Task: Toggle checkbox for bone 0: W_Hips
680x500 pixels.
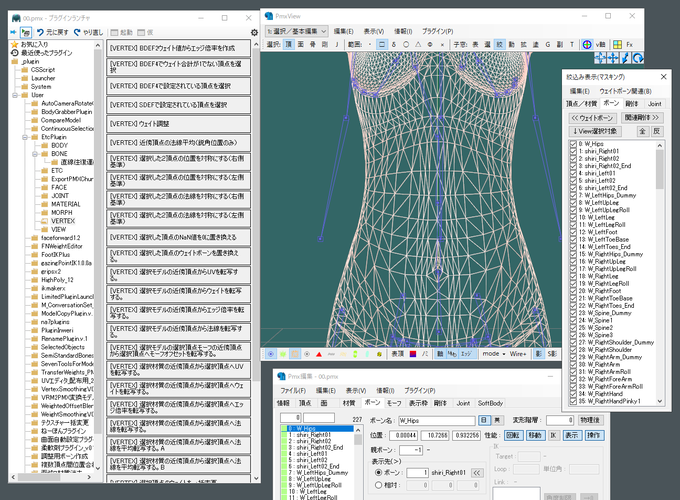Action: click(x=573, y=143)
